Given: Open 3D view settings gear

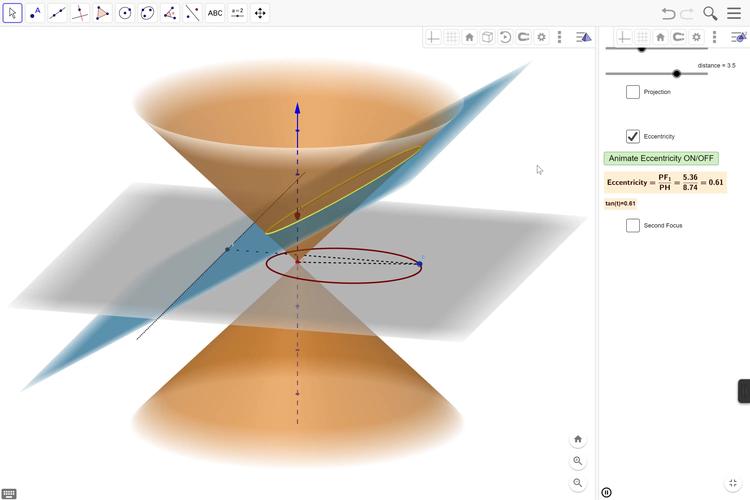Looking at the screenshot, I should [x=541, y=37].
